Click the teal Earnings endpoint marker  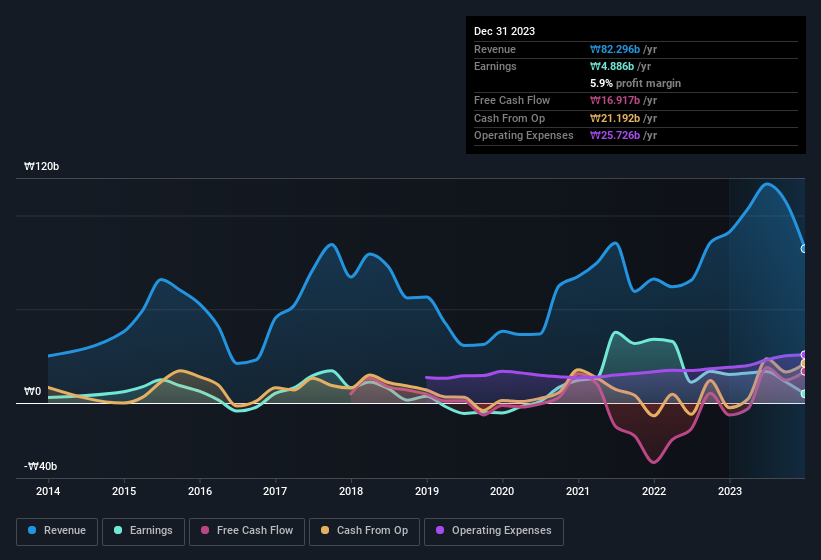[x=804, y=394]
